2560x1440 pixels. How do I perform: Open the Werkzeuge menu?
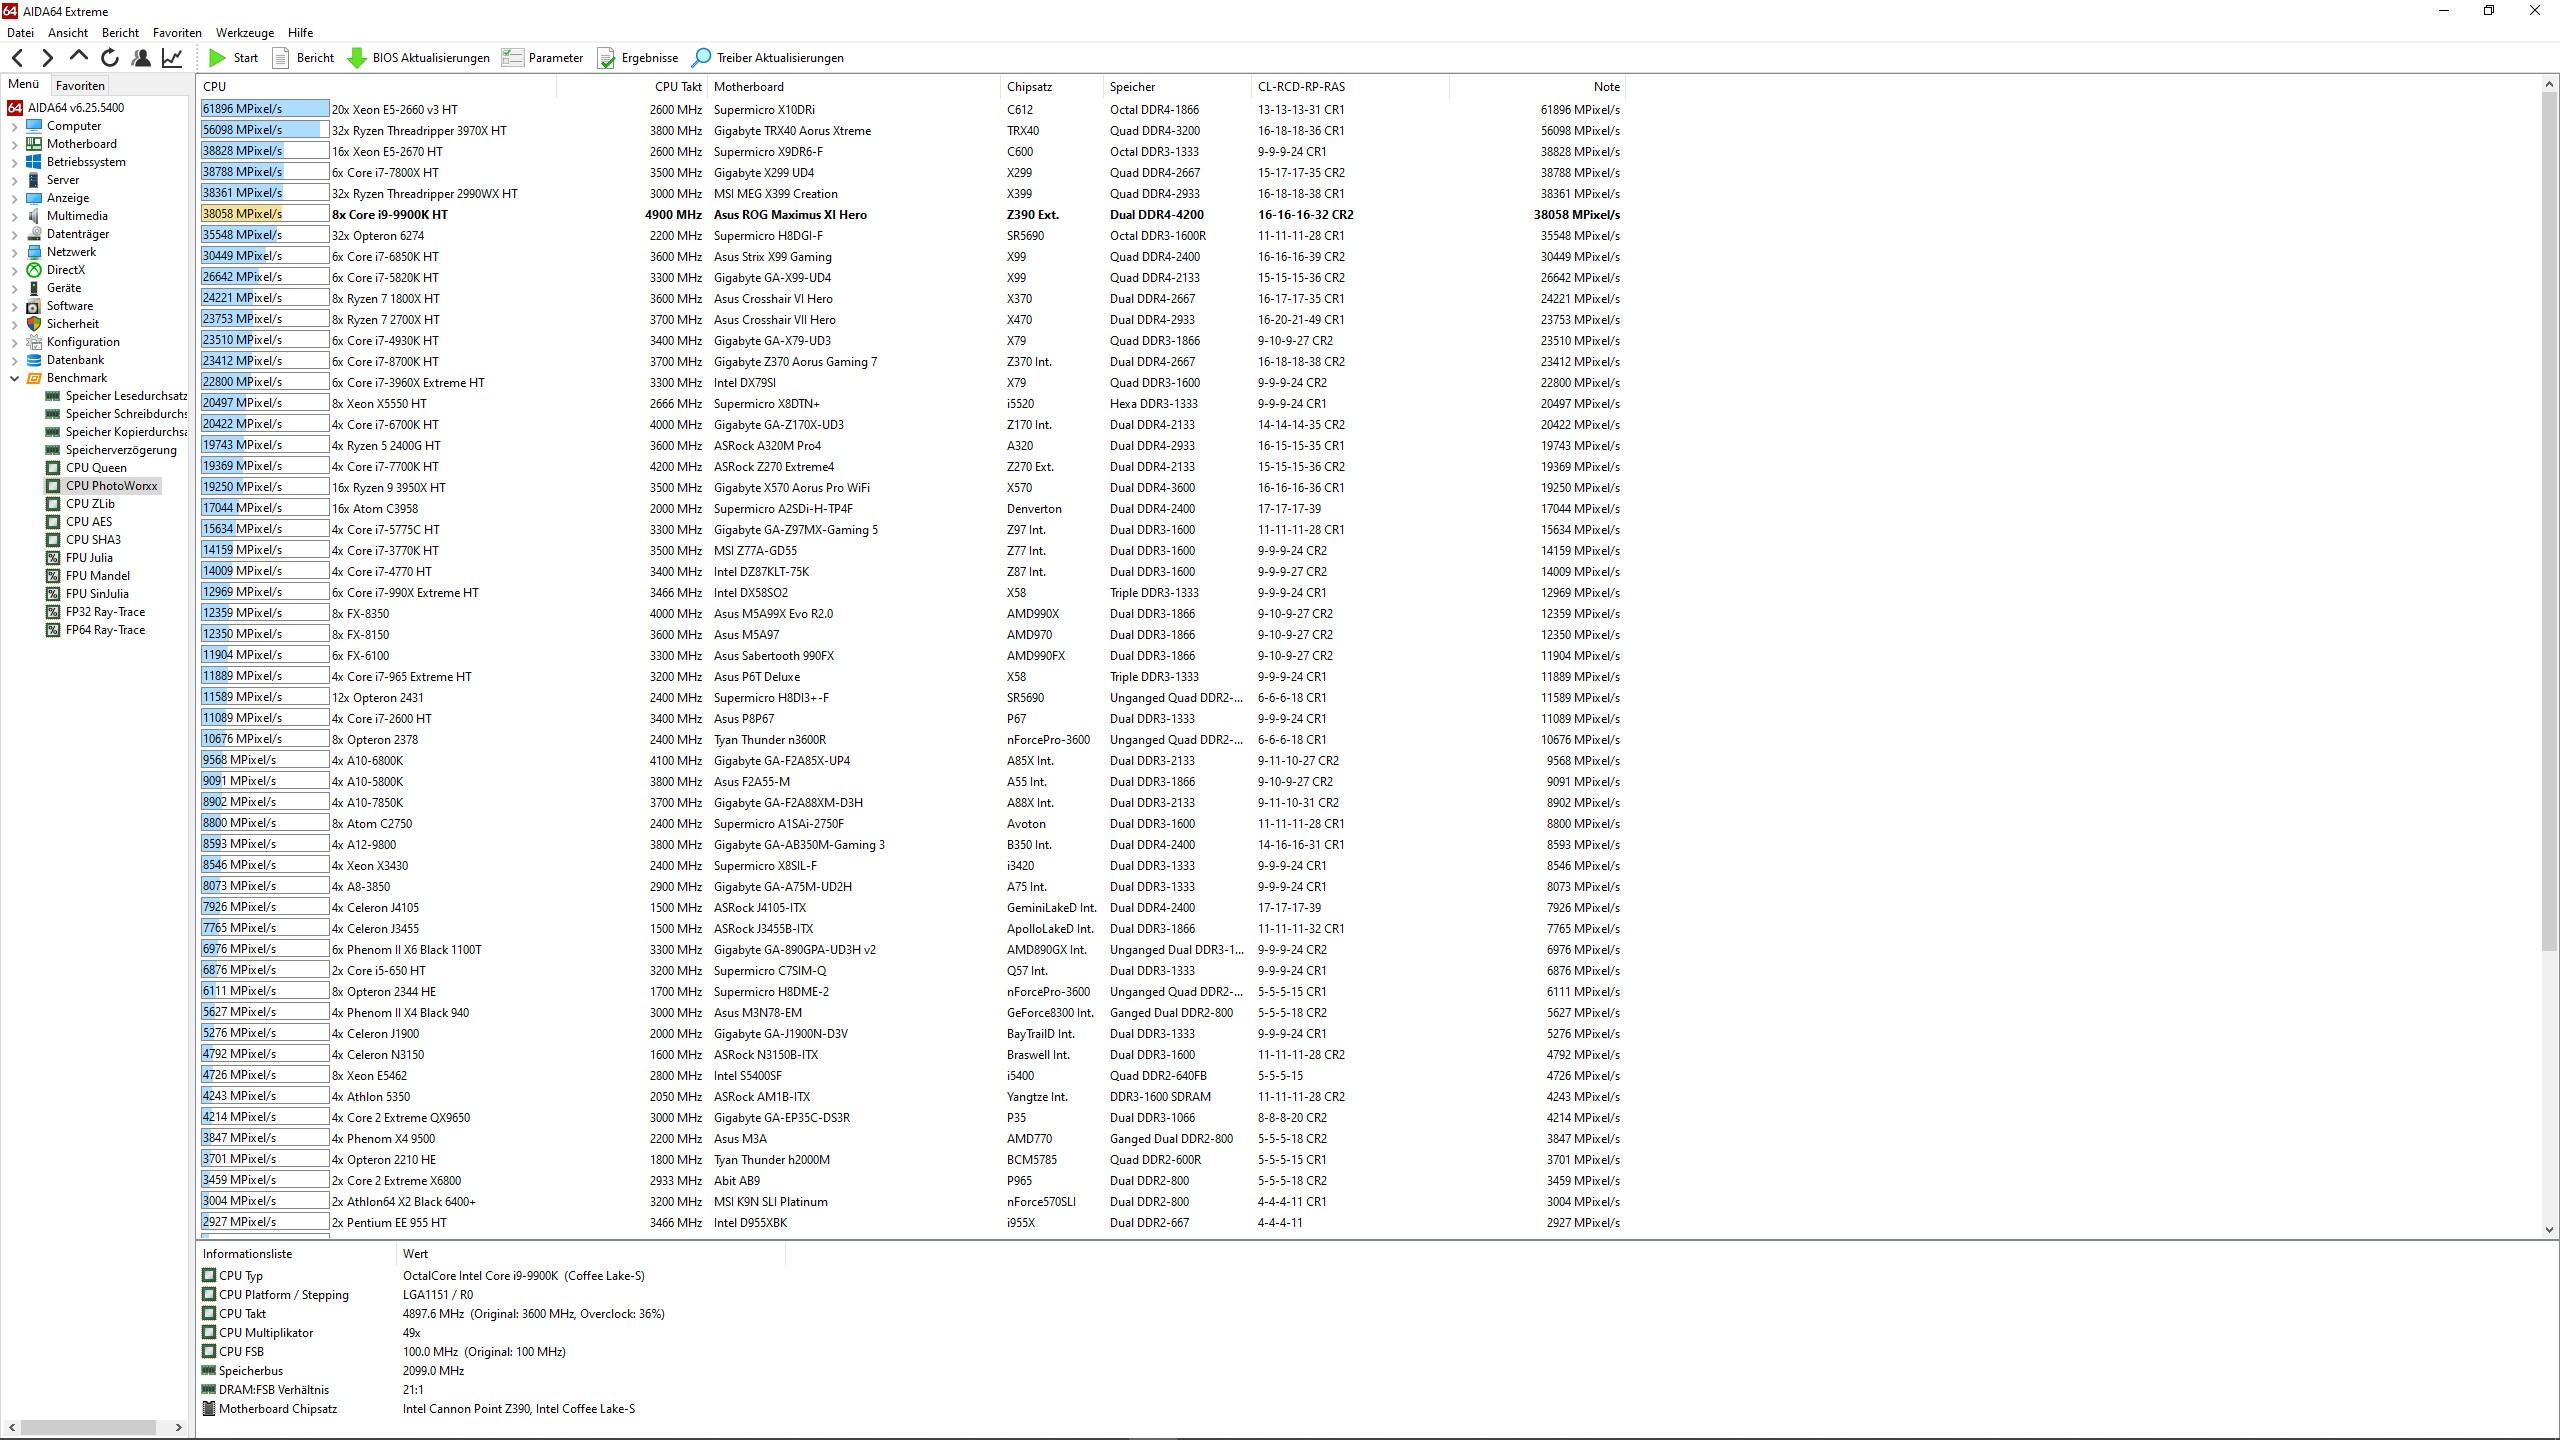click(245, 33)
